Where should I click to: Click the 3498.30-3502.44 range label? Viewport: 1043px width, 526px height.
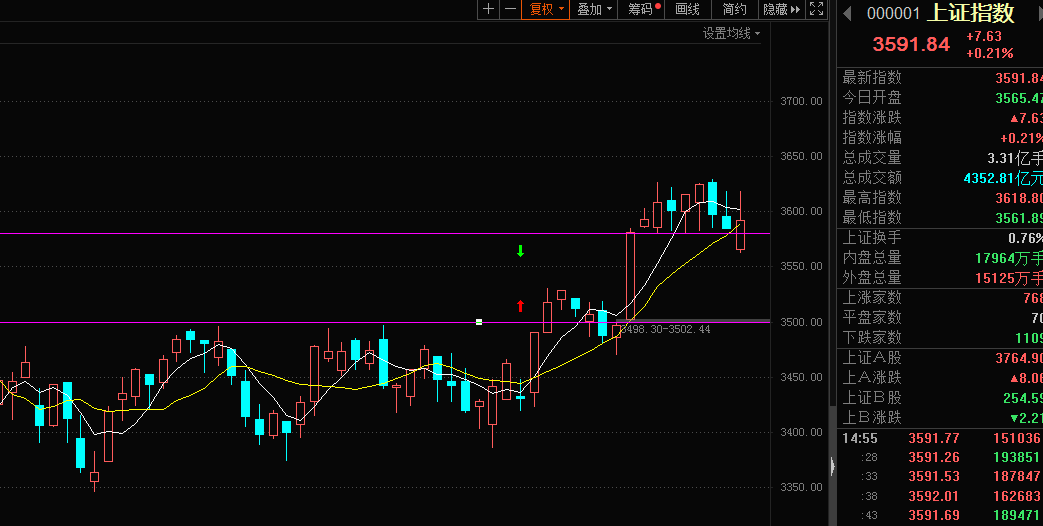tap(665, 329)
